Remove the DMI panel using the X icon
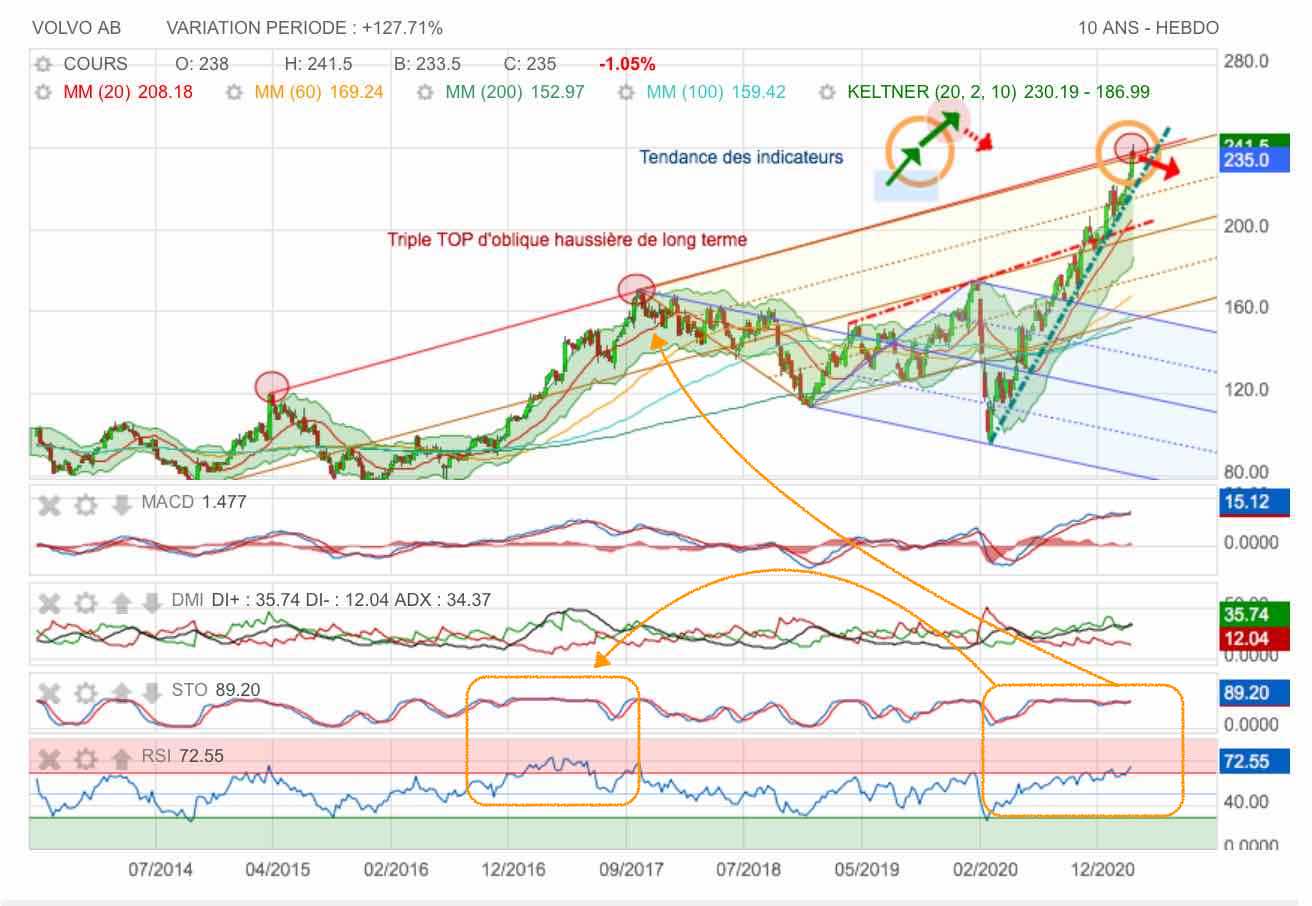The image size is (1312, 906). (x=50, y=602)
